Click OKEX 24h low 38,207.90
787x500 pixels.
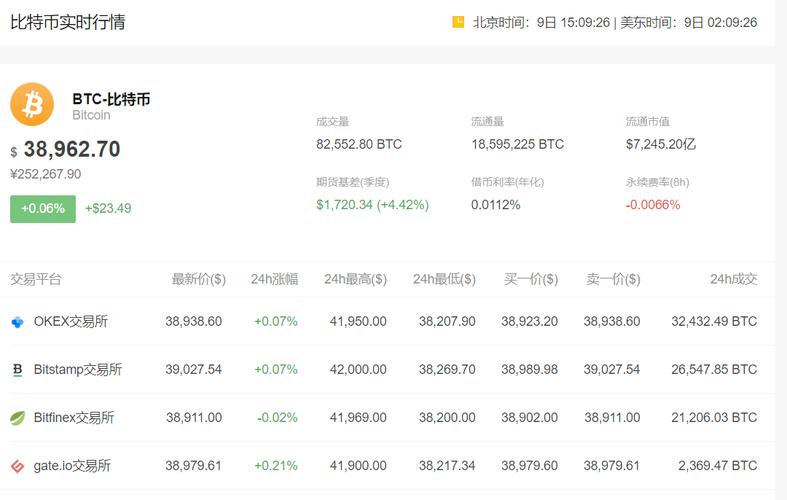pos(447,321)
